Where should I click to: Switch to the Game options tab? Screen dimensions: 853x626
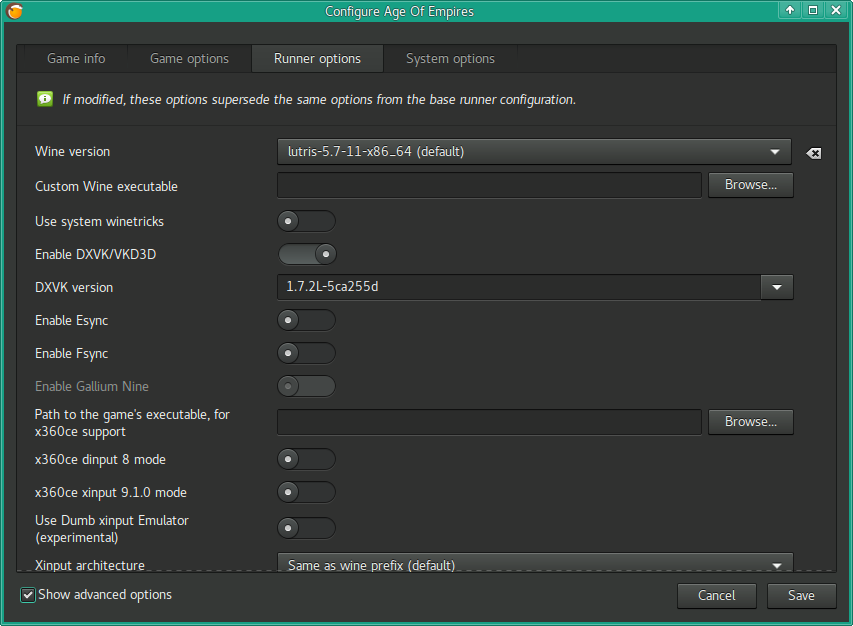189,59
